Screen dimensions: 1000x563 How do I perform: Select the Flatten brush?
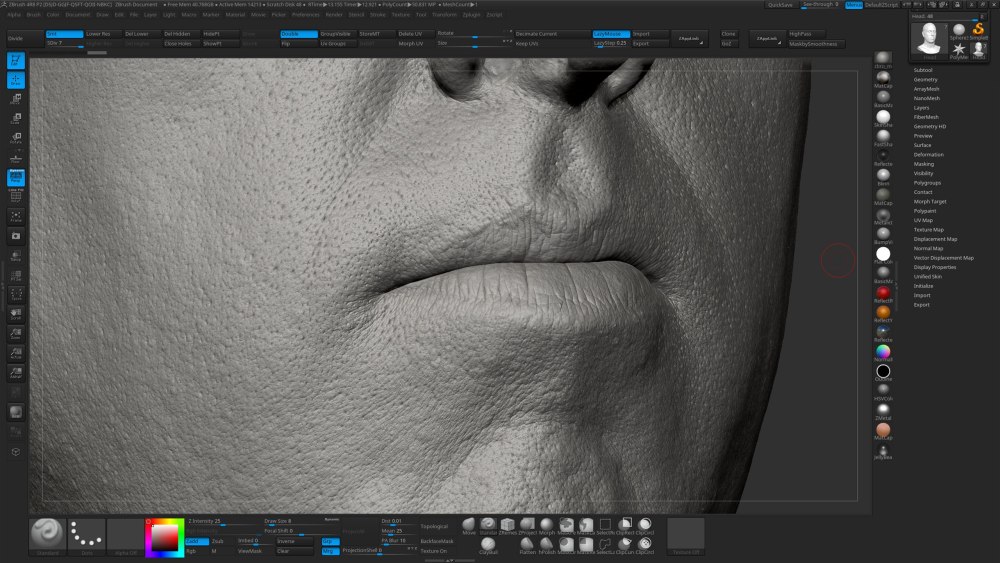[x=527, y=546]
